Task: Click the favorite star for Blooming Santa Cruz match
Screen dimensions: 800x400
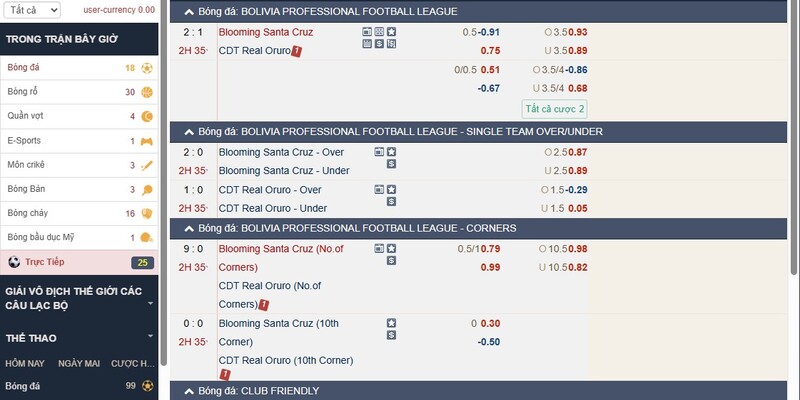Action: tap(391, 32)
